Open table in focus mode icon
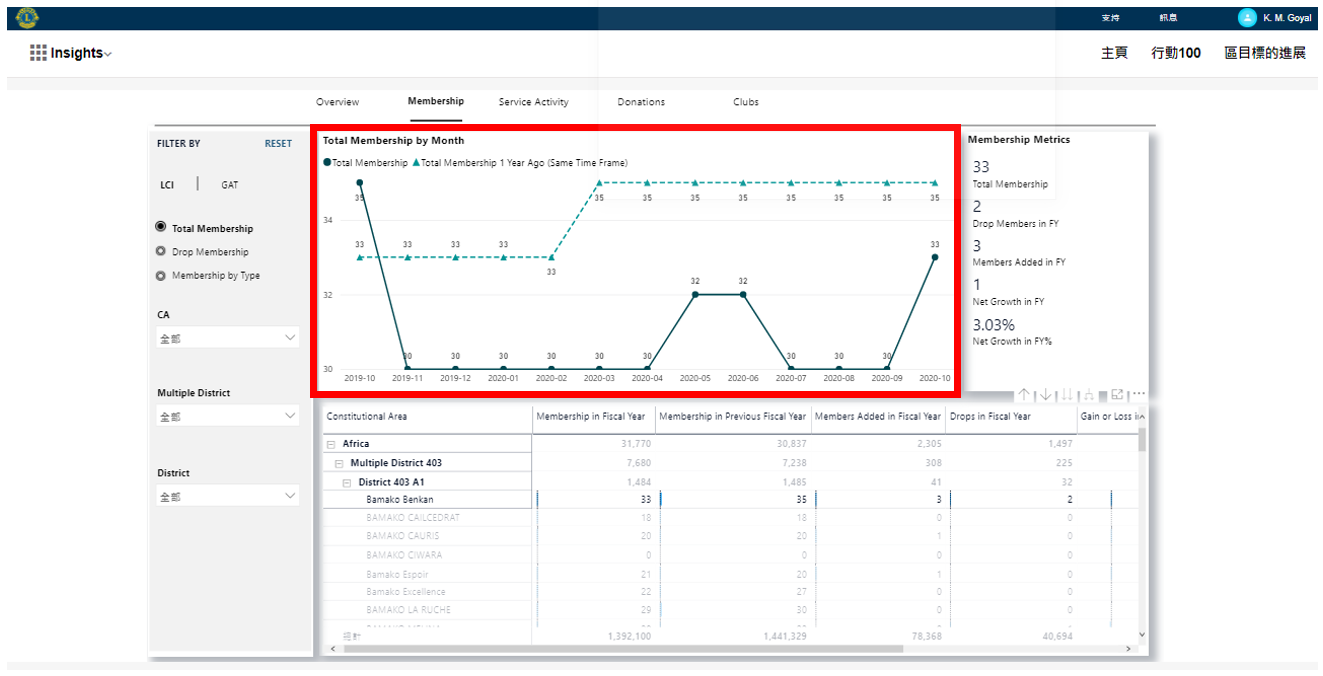Viewport: 1323px width, 676px height. click(1117, 395)
